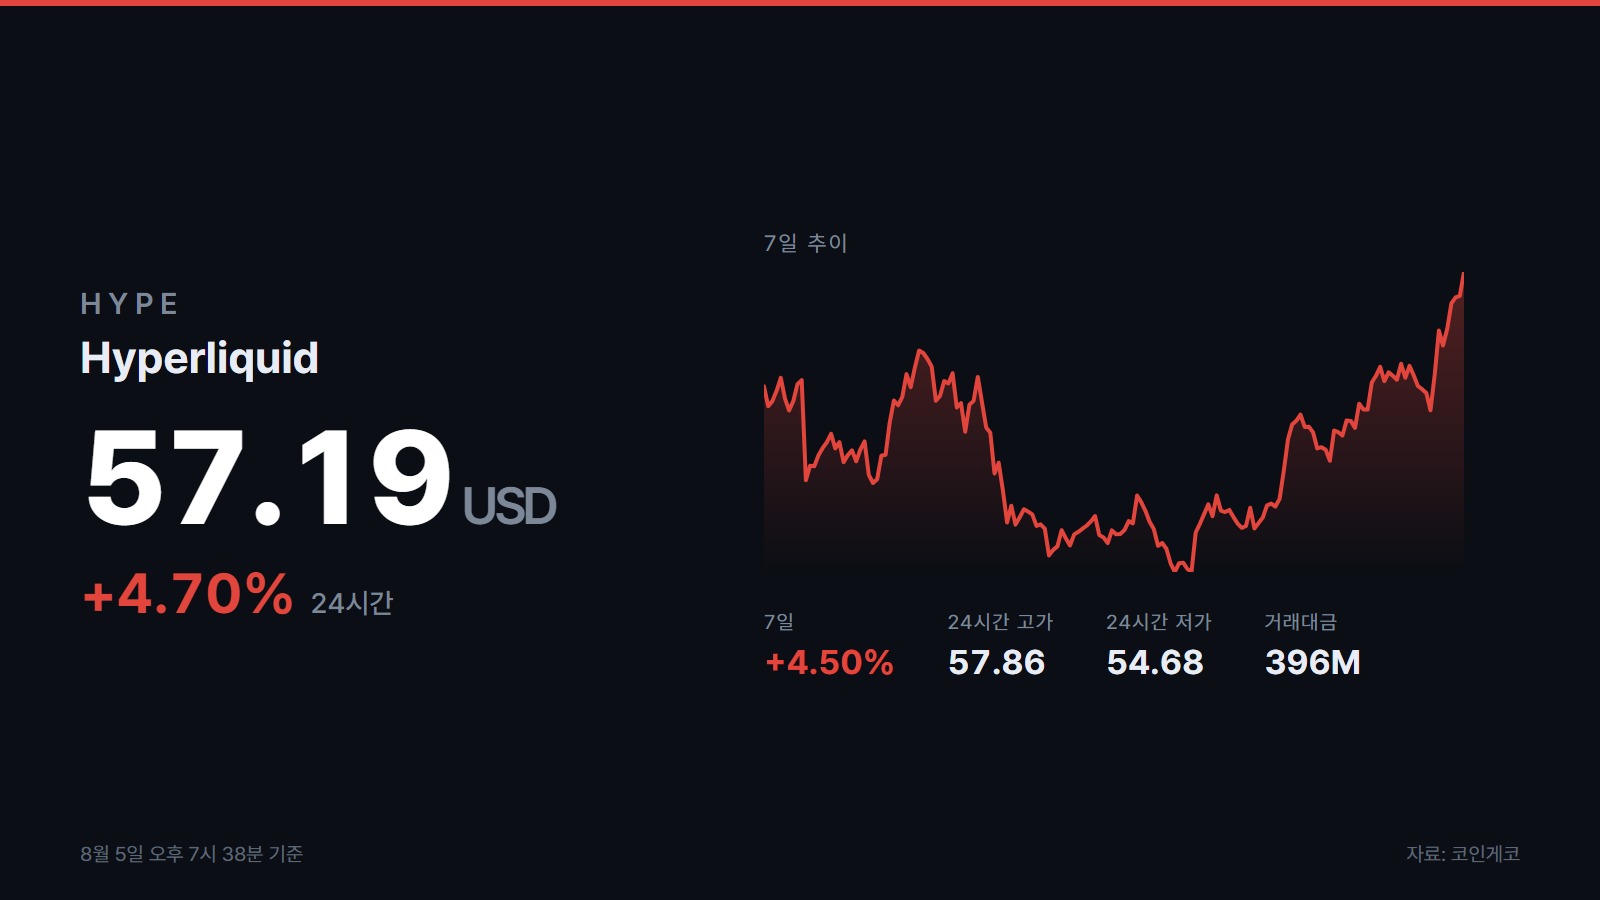This screenshot has height=900, width=1600.
Task: Click the 57.19 price value
Action: pos(268,478)
